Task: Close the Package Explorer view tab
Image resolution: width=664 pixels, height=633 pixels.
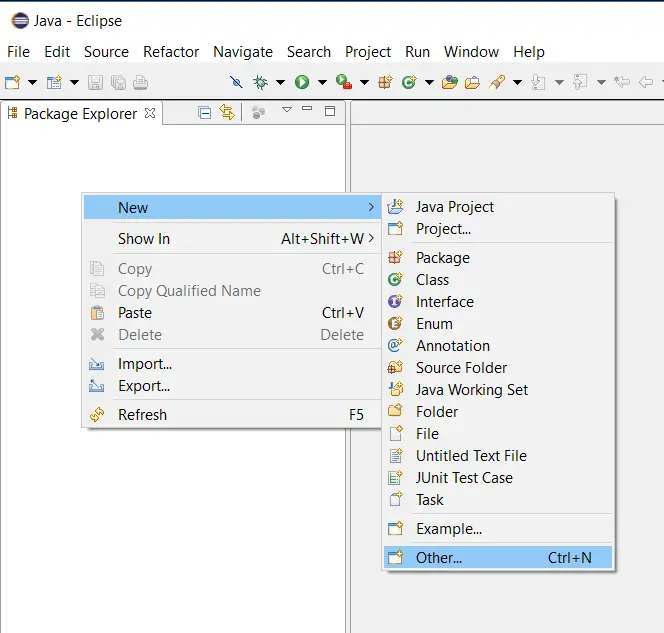Action: click(150, 113)
